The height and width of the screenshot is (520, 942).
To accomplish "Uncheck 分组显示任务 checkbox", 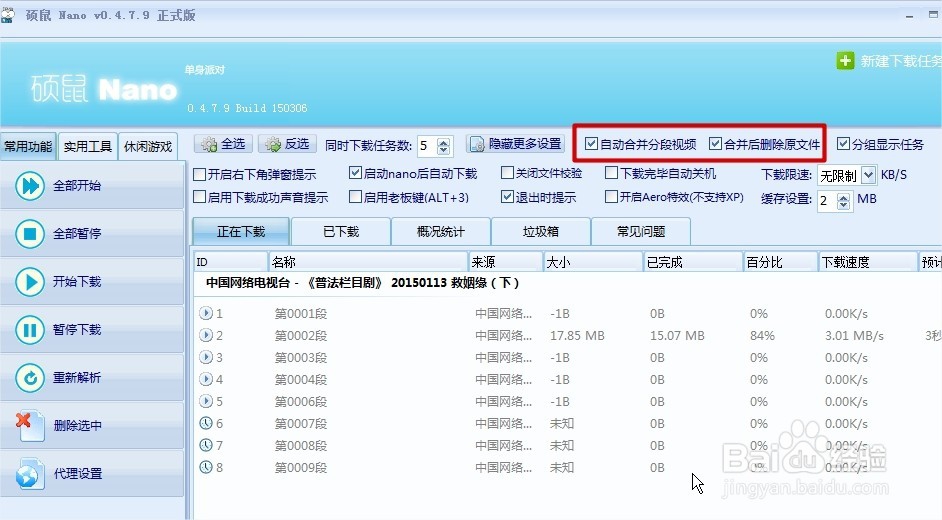I will 843,144.
